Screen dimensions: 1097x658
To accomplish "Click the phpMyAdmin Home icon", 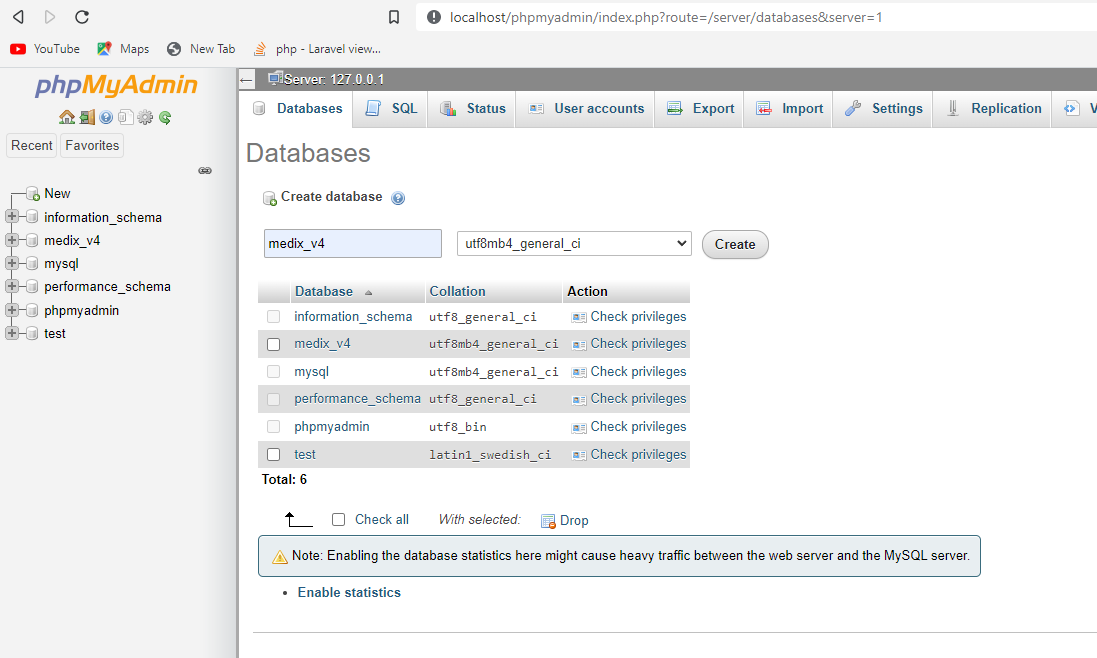I will (x=66, y=117).
